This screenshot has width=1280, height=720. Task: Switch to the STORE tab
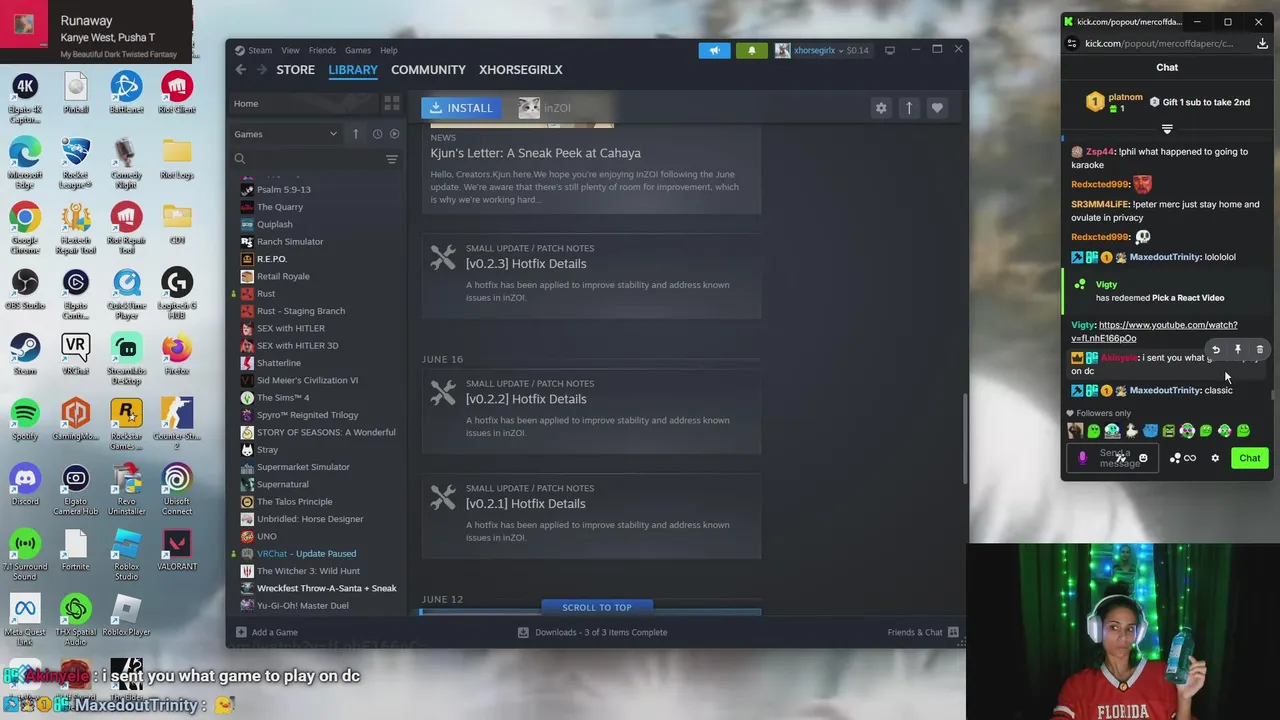click(296, 70)
